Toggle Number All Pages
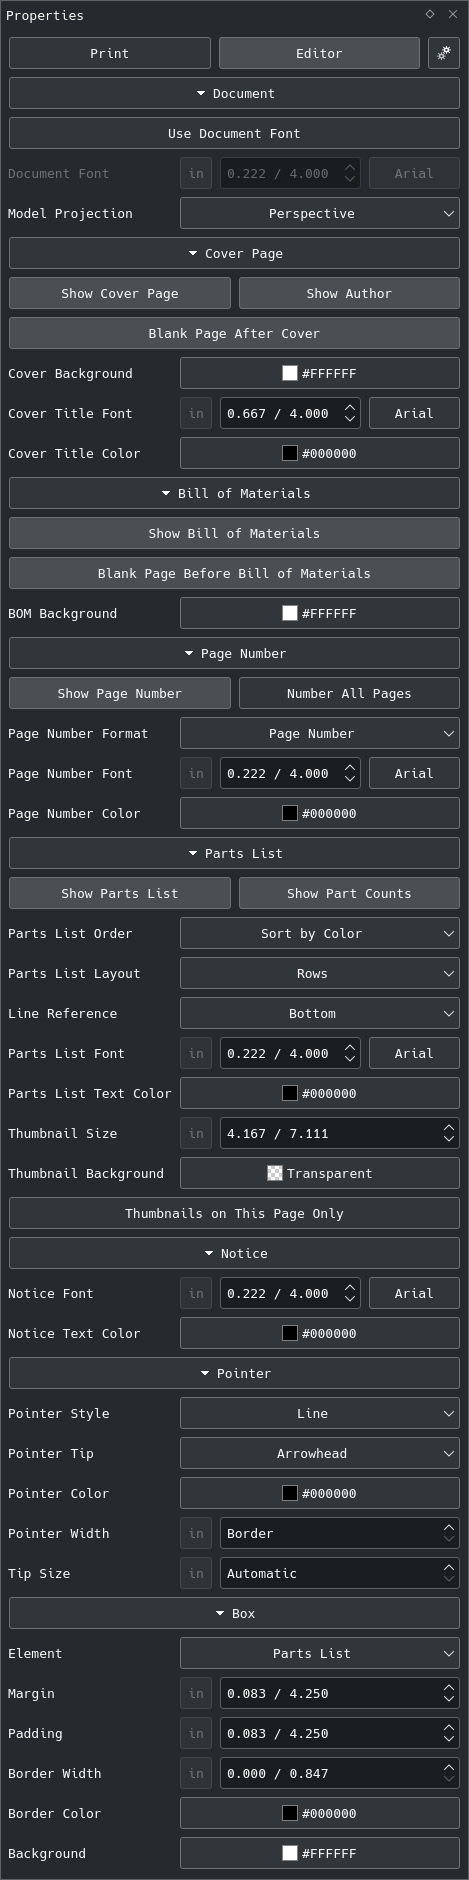 349,693
